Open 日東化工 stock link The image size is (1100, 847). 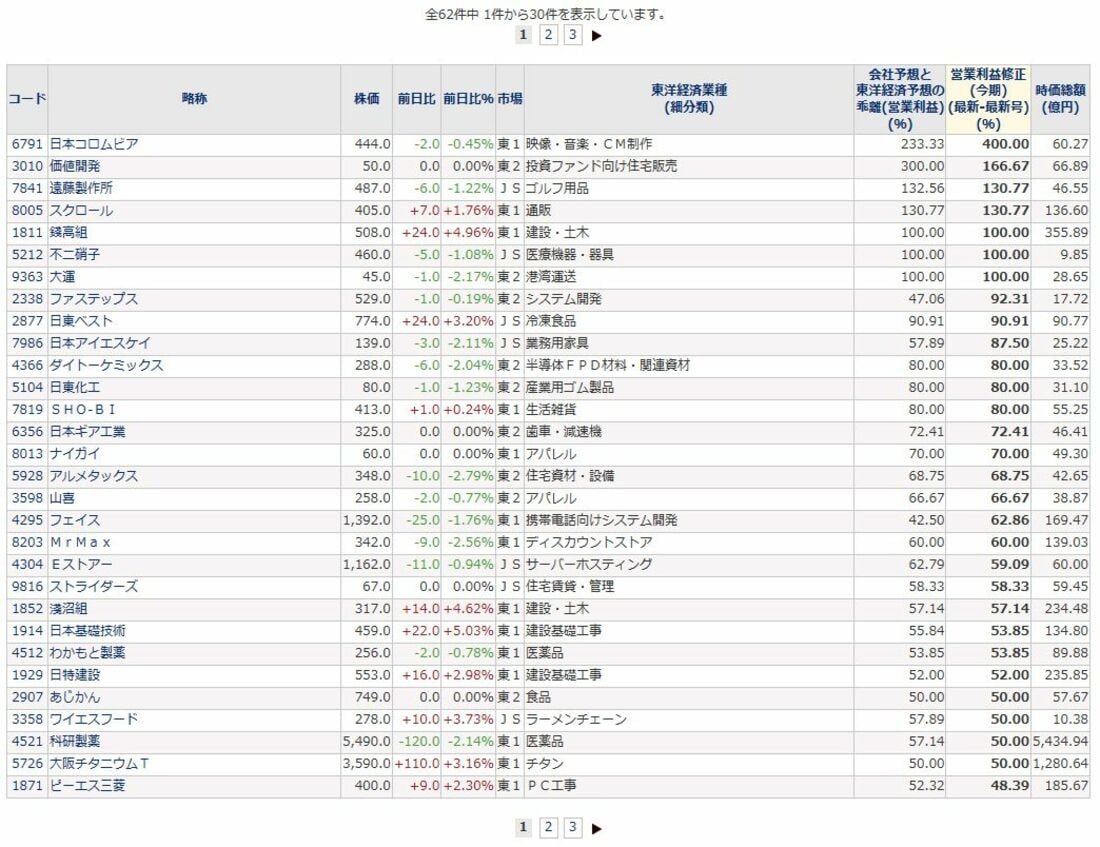74,387
